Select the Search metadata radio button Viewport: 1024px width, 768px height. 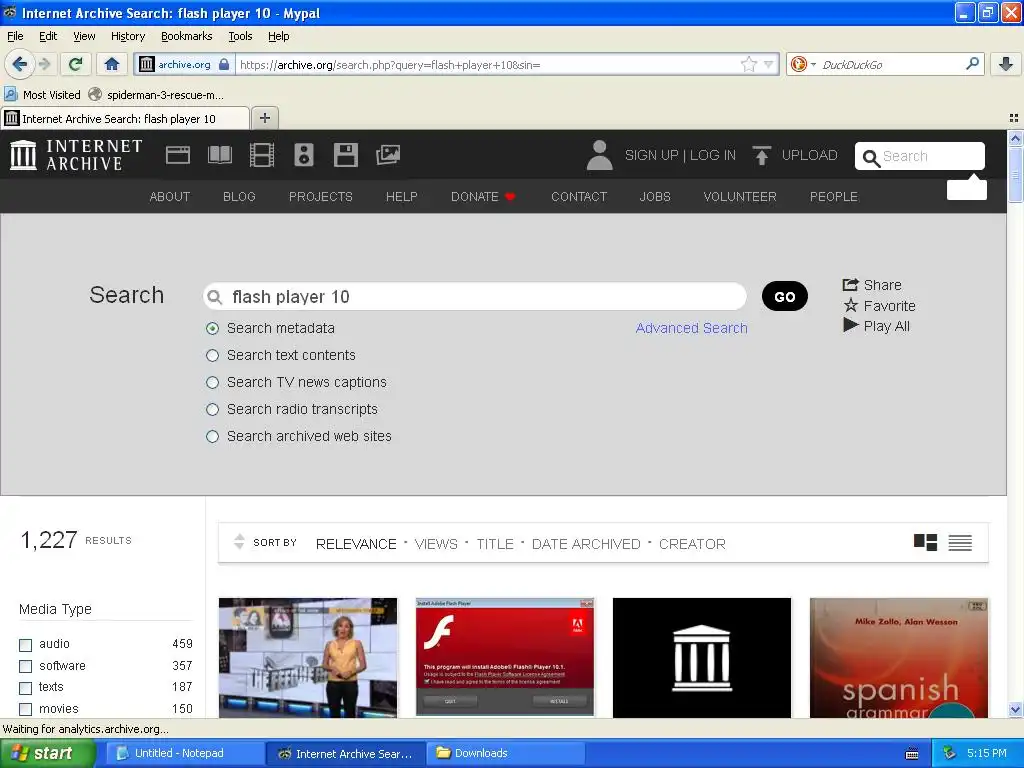click(x=212, y=328)
